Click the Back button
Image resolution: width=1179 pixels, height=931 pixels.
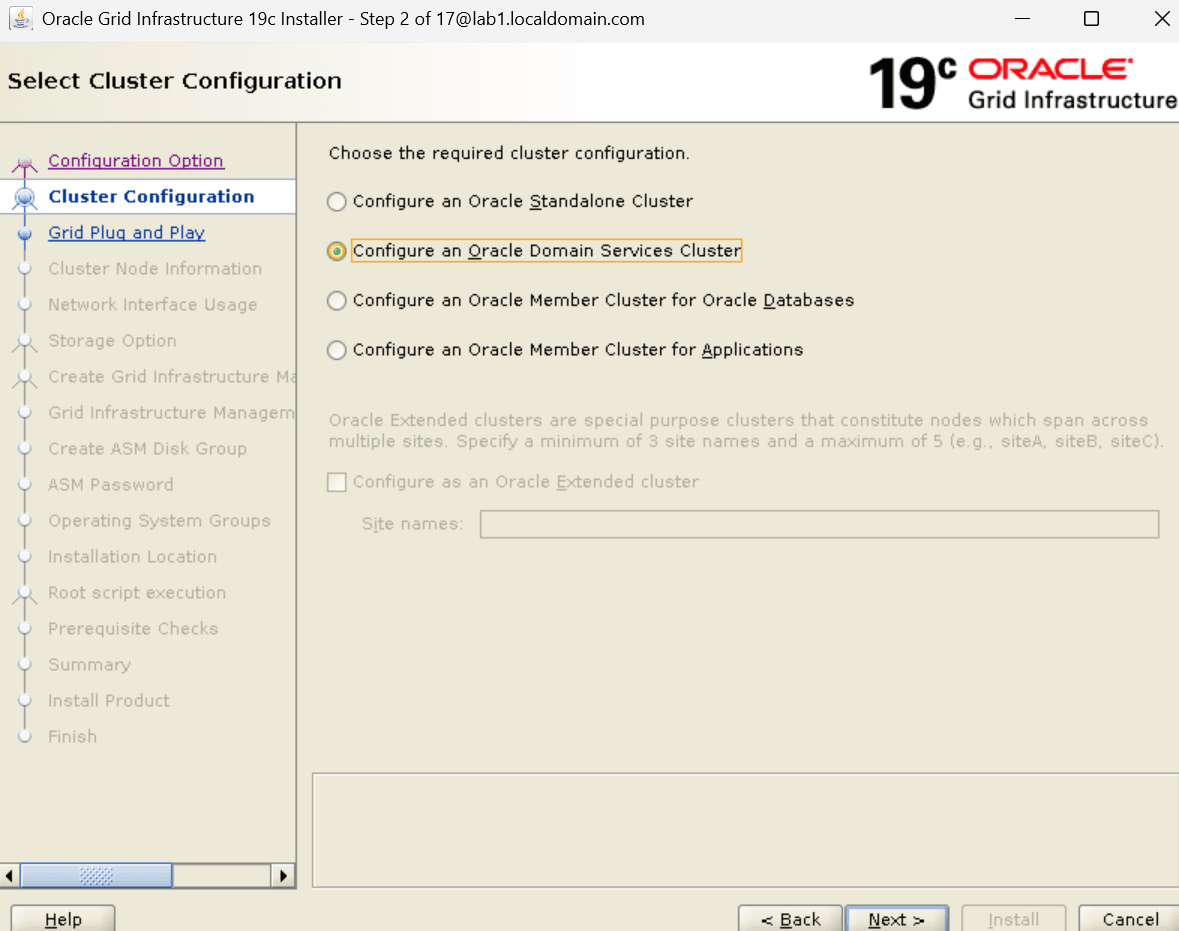click(x=790, y=919)
